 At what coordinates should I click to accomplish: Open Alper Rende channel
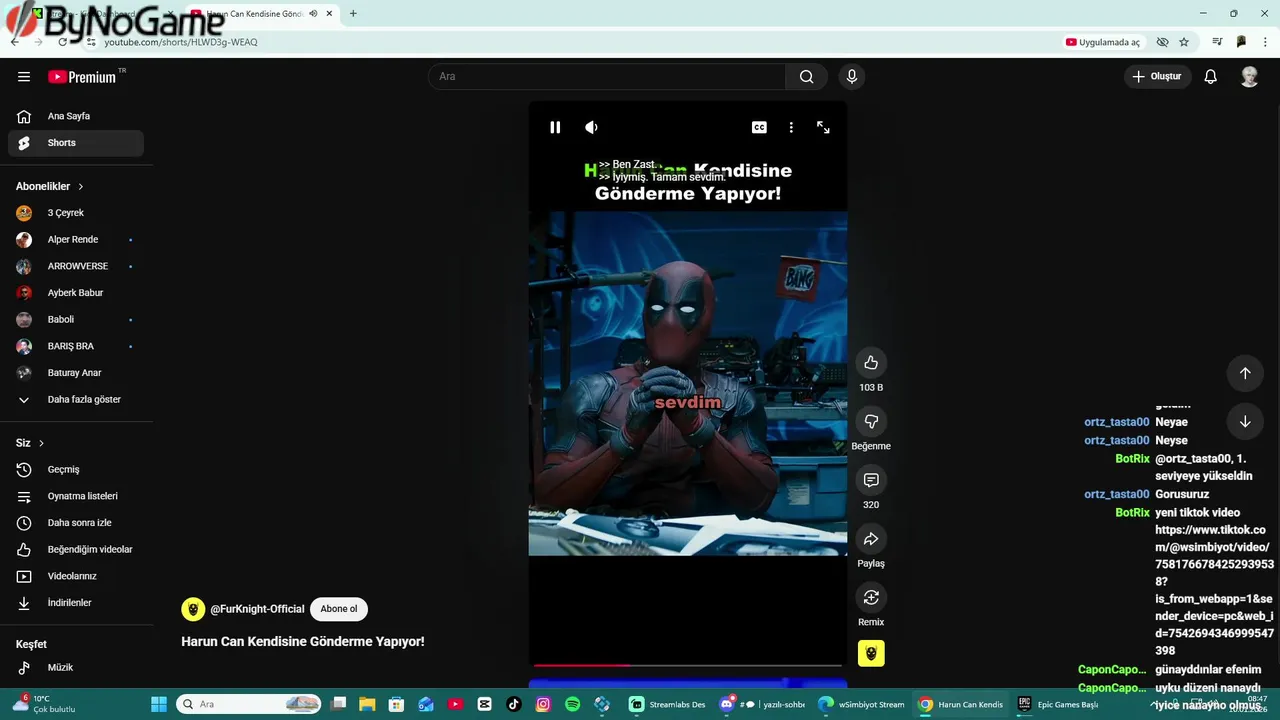pos(76,240)
